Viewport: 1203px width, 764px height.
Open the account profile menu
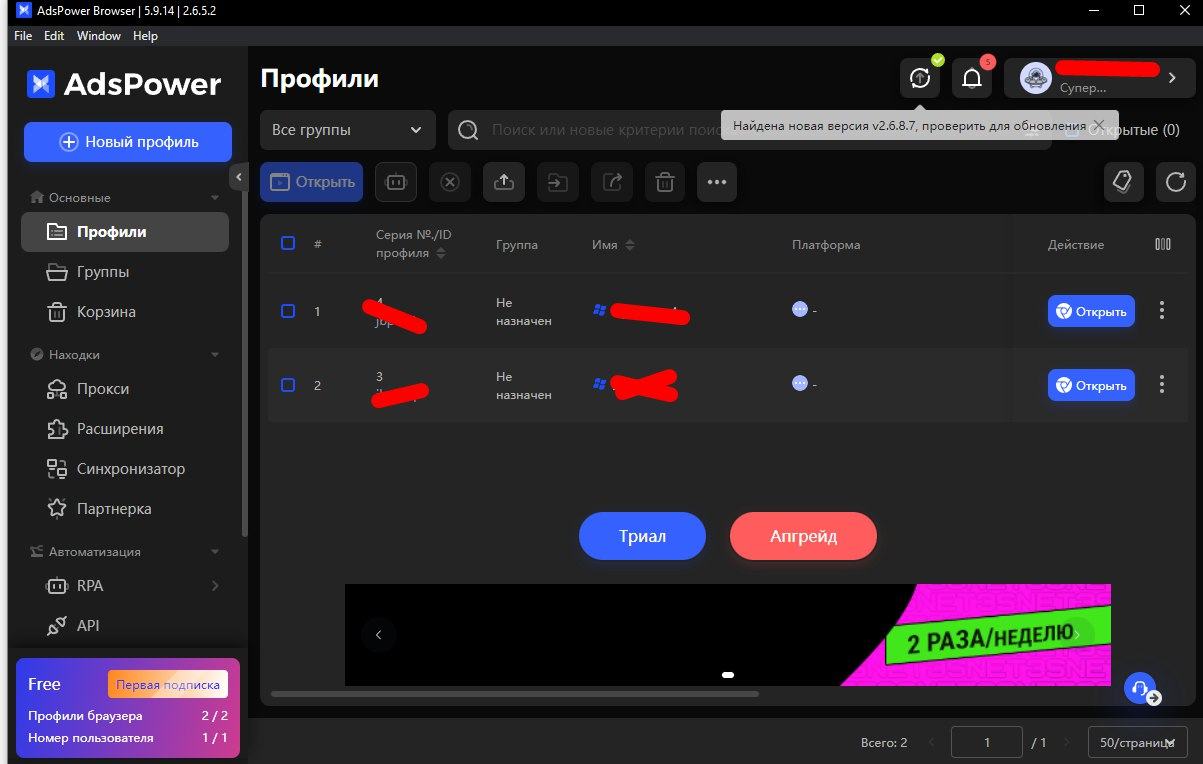[1099, 78]
